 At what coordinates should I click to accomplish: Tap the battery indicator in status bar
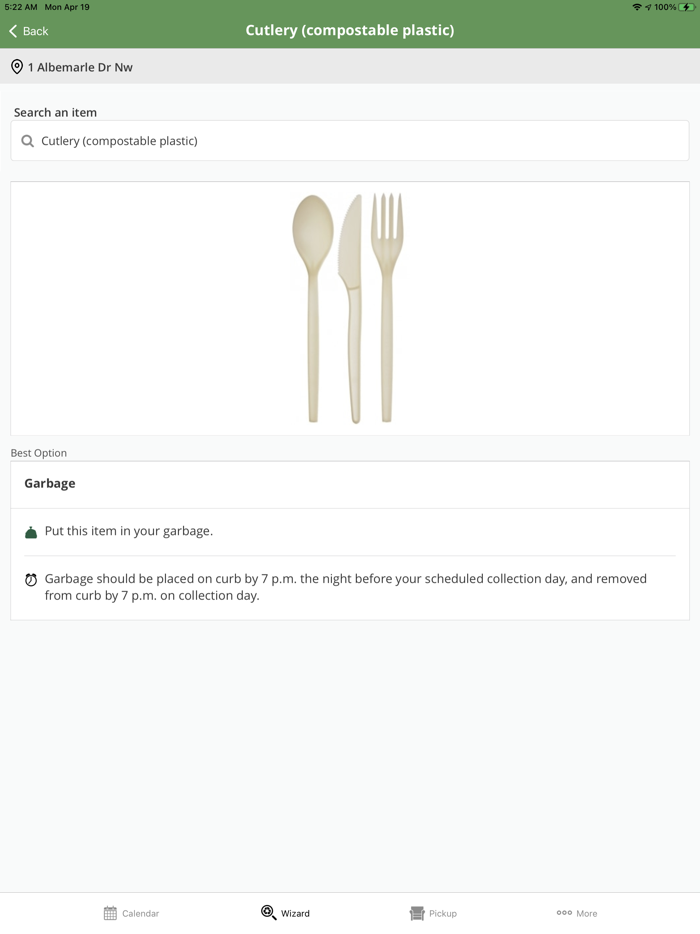(x=687, y=7)
